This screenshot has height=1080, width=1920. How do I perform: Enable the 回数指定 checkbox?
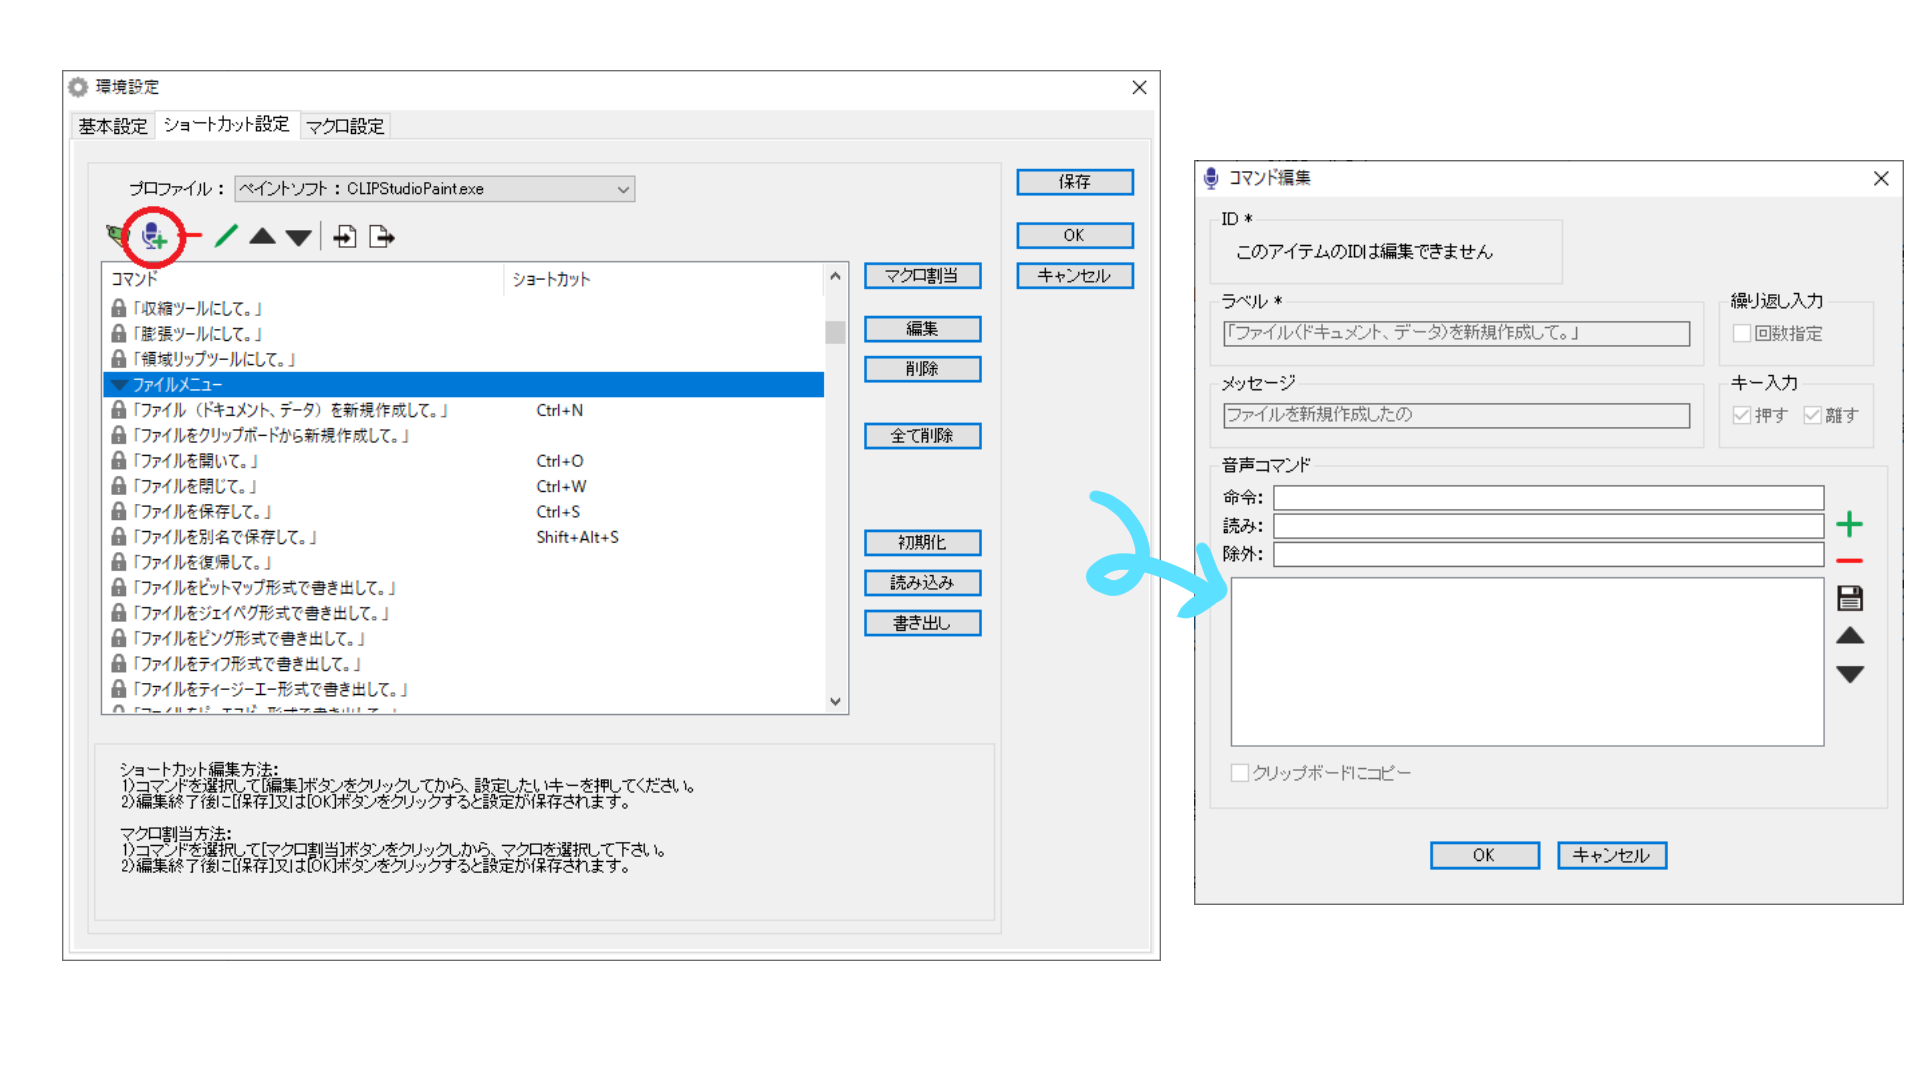pyautogui.click(x=1742, y=333)
